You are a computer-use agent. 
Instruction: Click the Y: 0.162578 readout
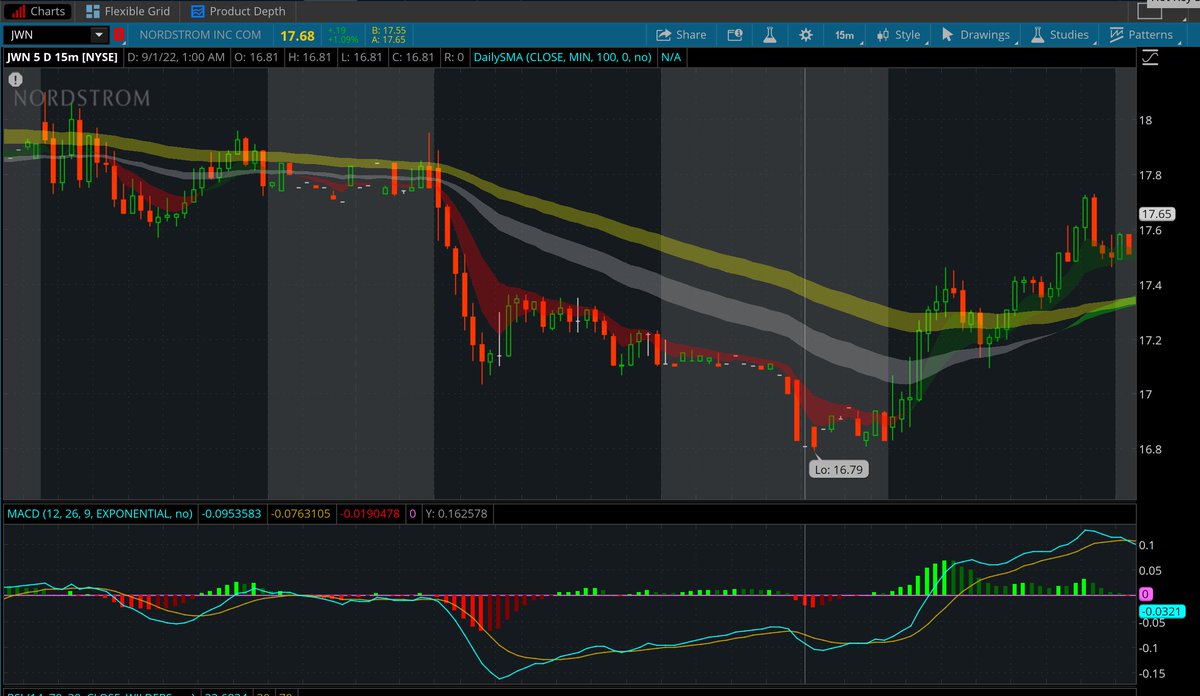456,513
